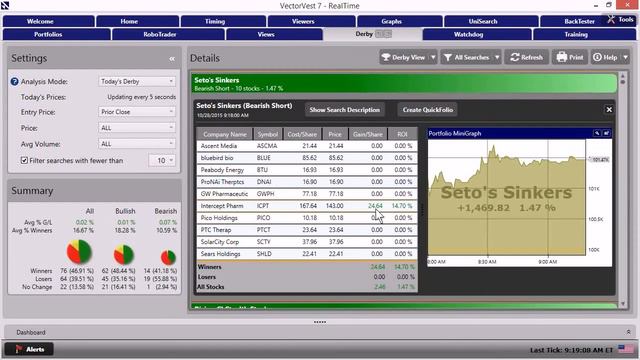Click the Portfolio MiniGraph chart area
Screen dimensions: 640x360
tap(506, 198)
